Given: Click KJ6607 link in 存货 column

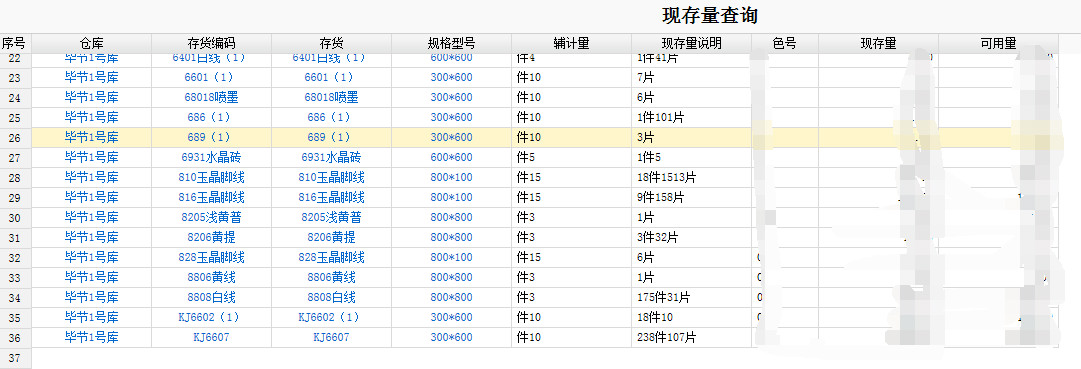Looking at the screenshot, I should click(x=332, y=337).
